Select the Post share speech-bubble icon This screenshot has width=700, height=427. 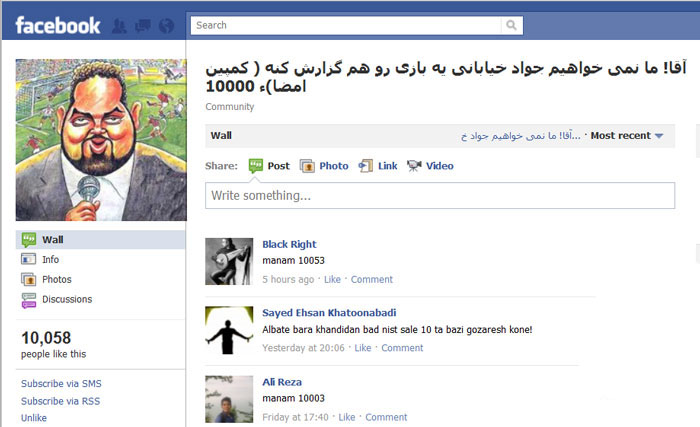click(256, 166)
